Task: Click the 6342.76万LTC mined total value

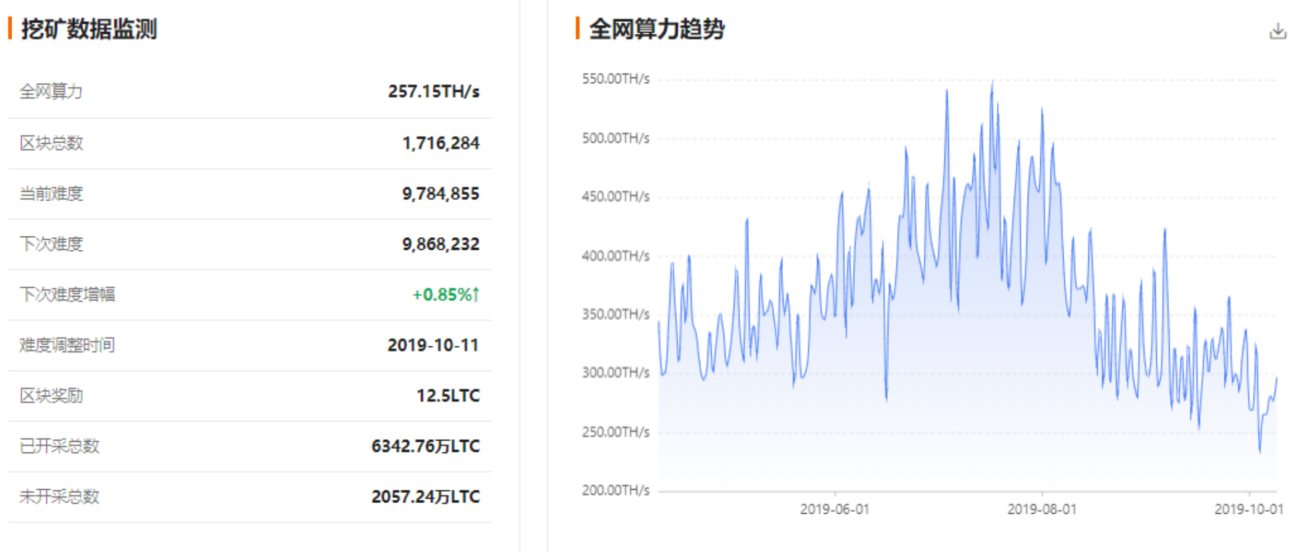Action: (425, 446)
